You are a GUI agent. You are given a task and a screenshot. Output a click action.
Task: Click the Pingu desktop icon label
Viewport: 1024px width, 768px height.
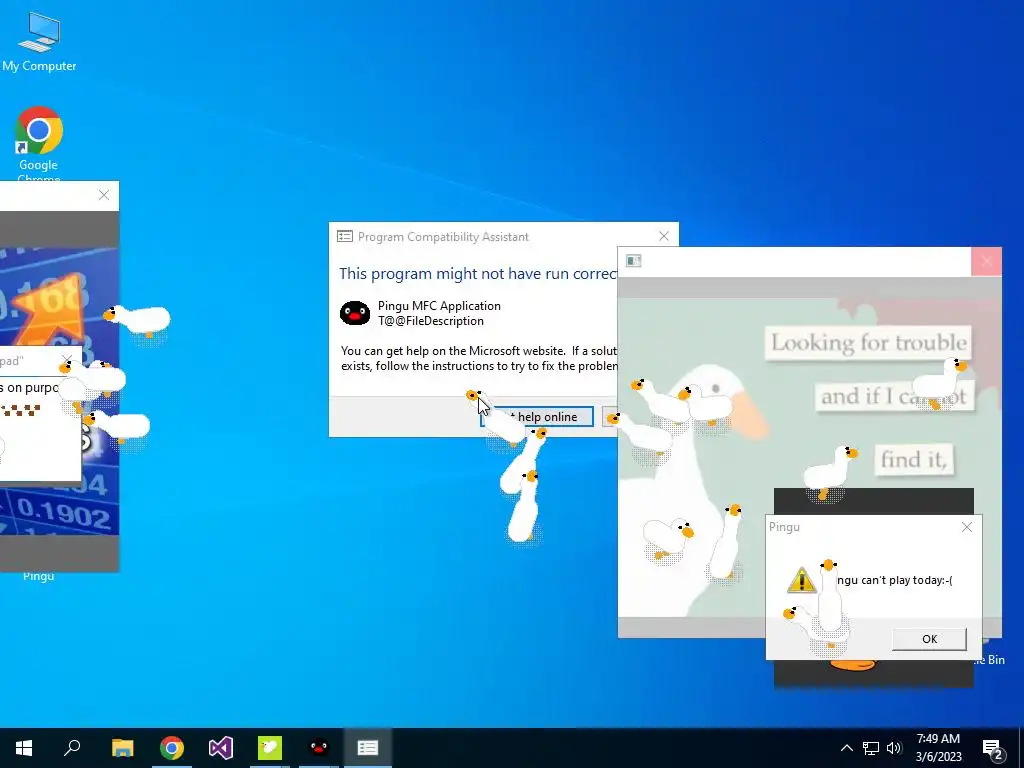click(x=39, y=576)
